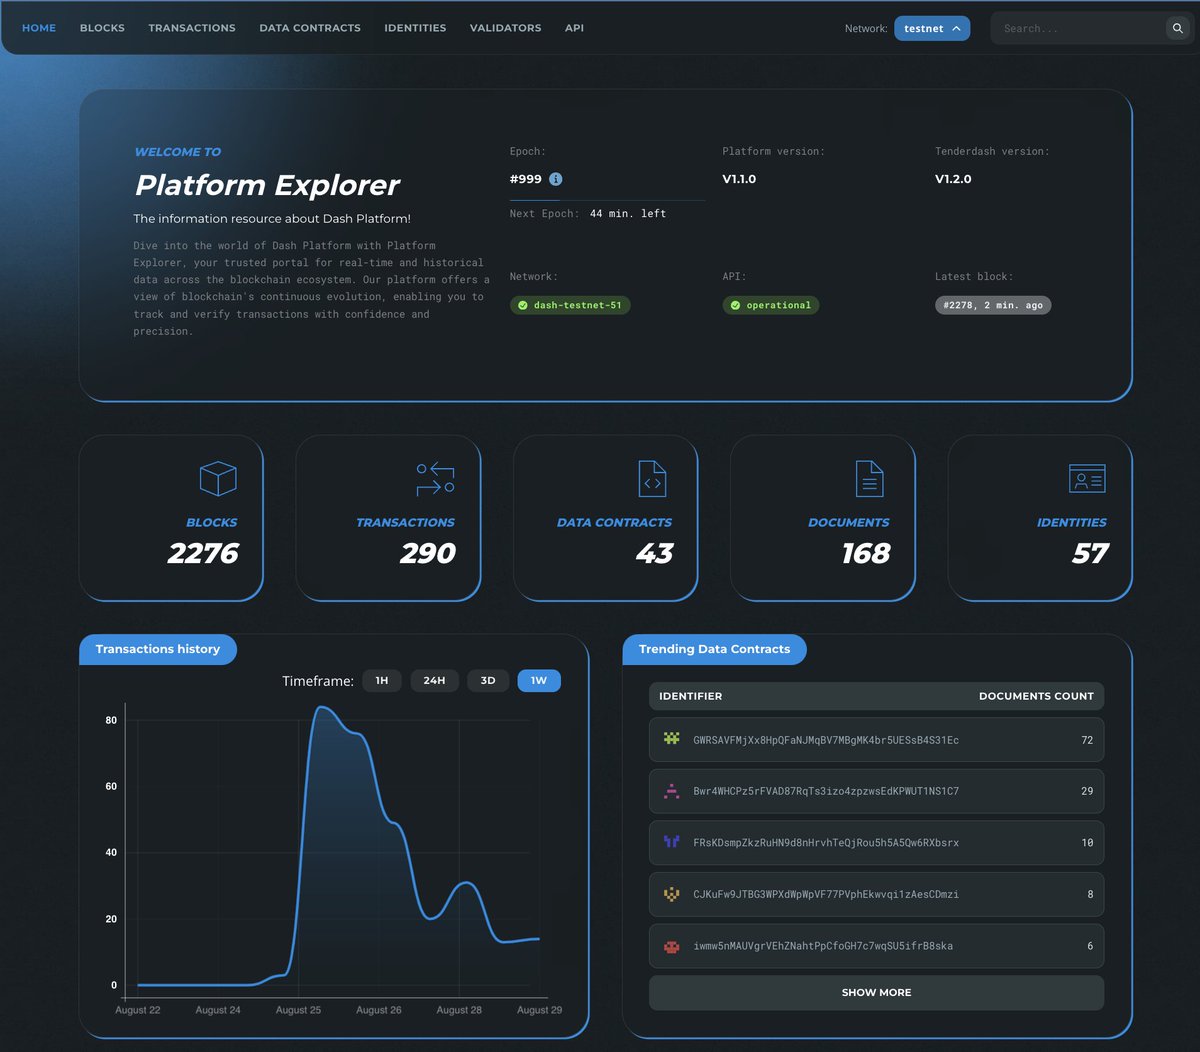Viewport: 1200px width, 1052px height.
Task: Click the Blocks cube icon
Action: pyautogui.click(x=218, y=479)
